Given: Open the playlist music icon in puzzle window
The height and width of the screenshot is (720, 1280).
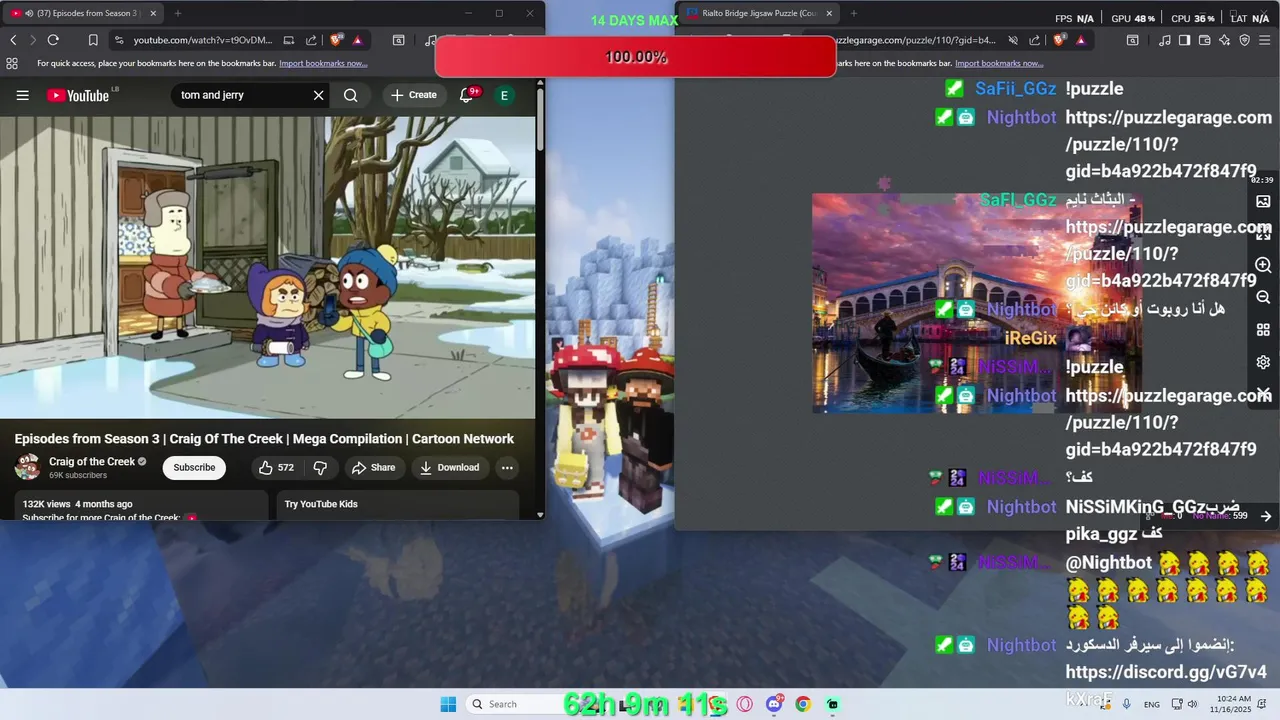Looking at the screenshot, I should (x=1164, y=40).
